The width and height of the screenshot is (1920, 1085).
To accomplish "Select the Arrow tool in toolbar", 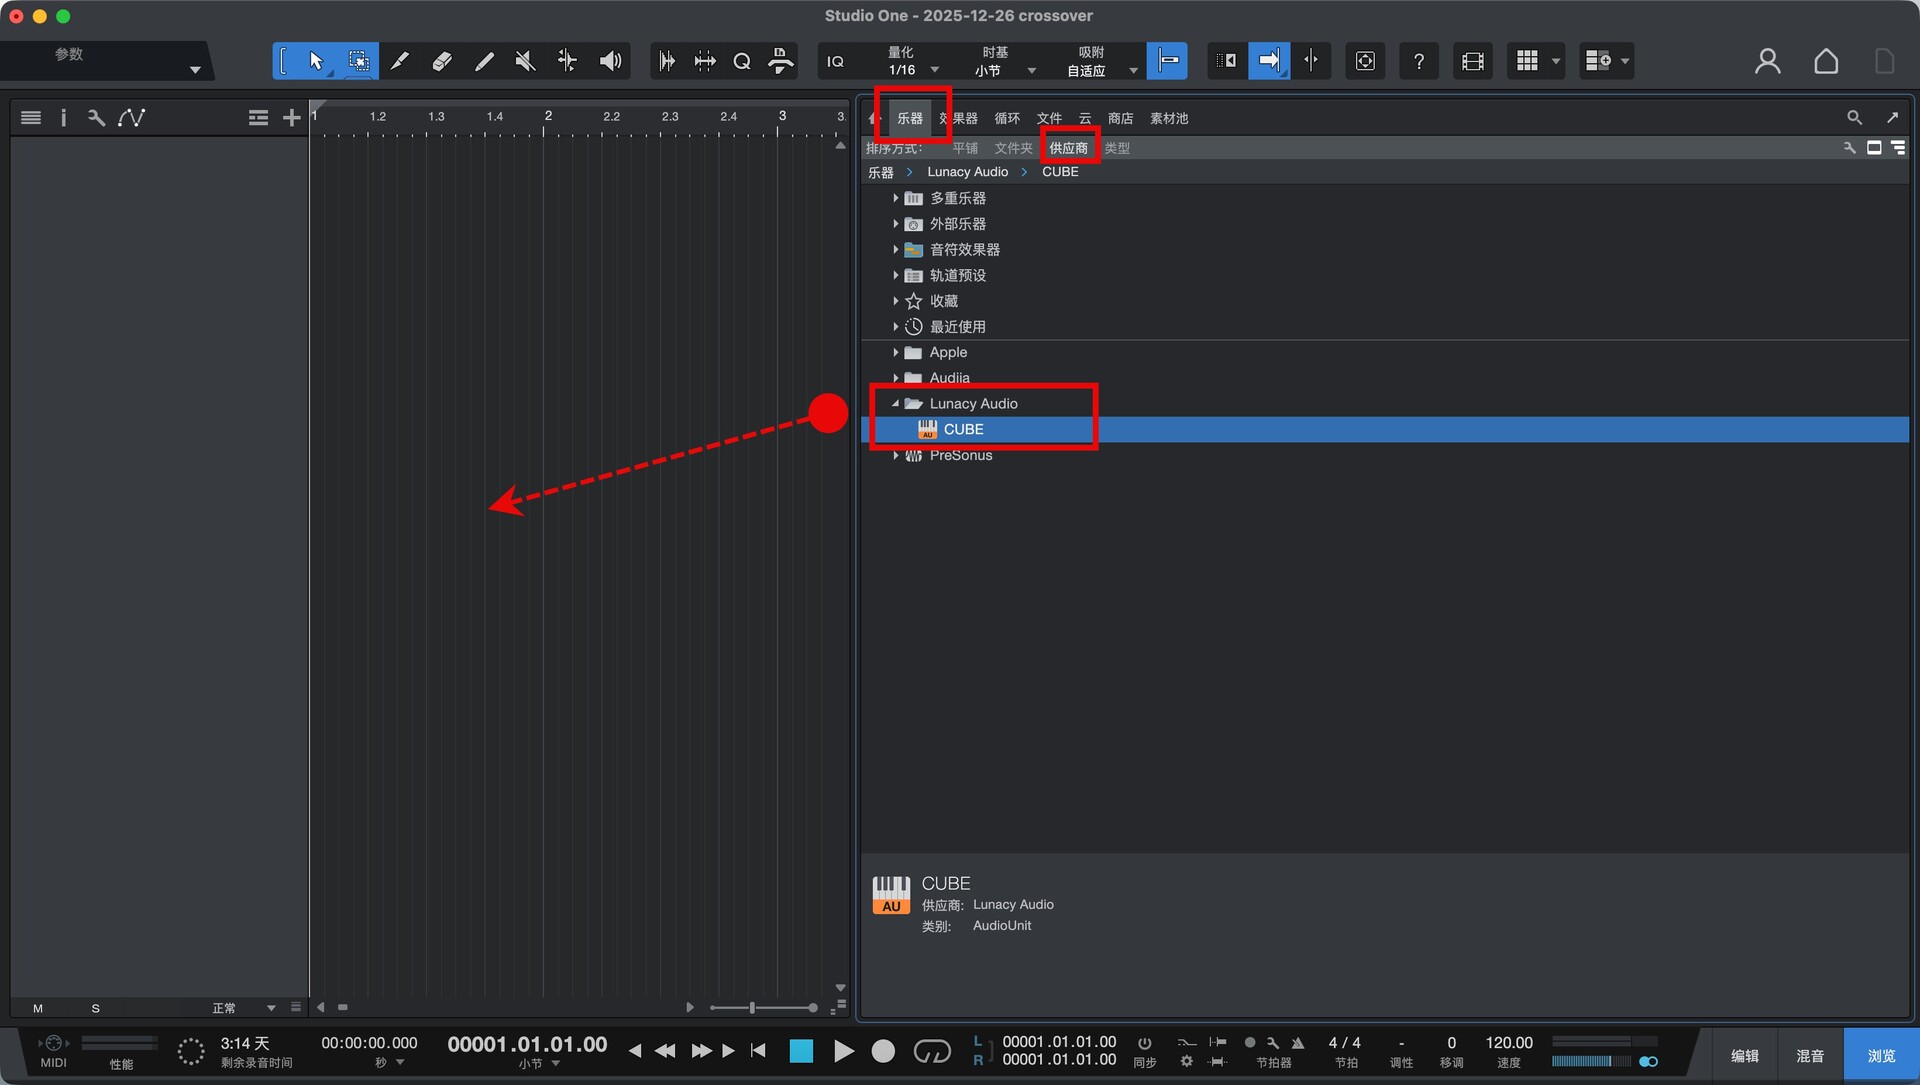I will 316,61.
